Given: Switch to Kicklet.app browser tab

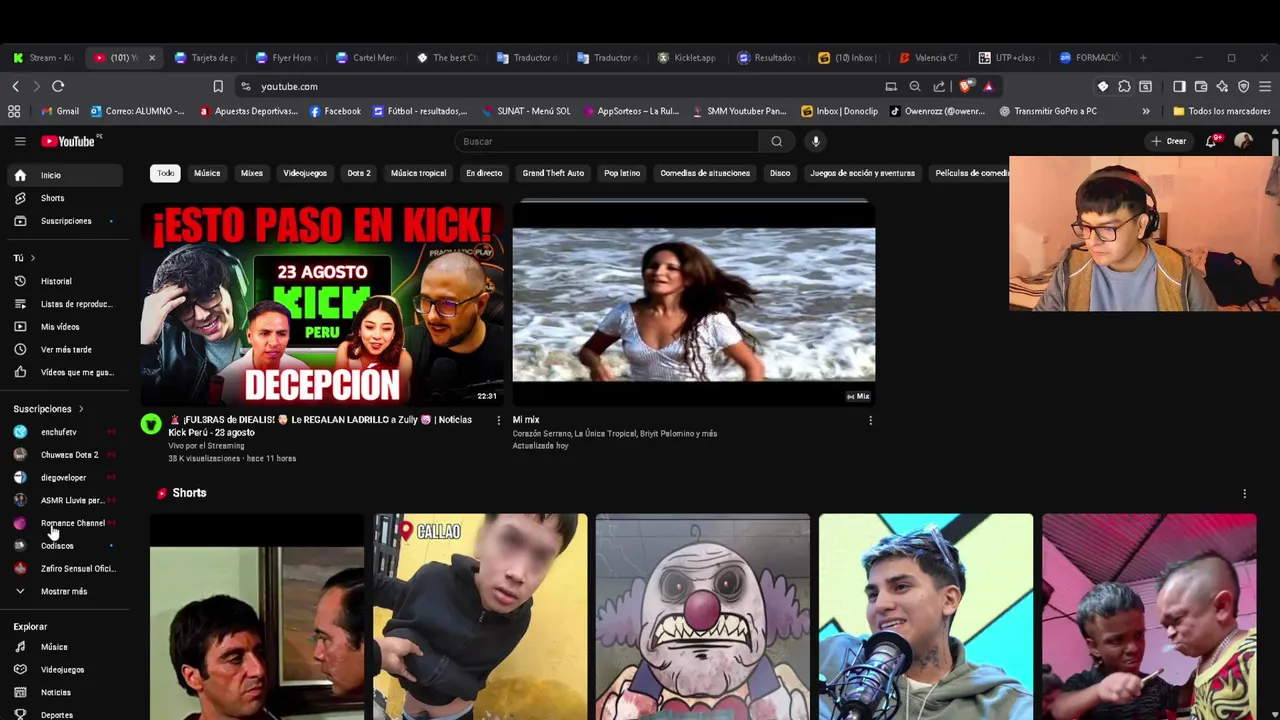Looking at the screenshot, I should pos(687,58).
